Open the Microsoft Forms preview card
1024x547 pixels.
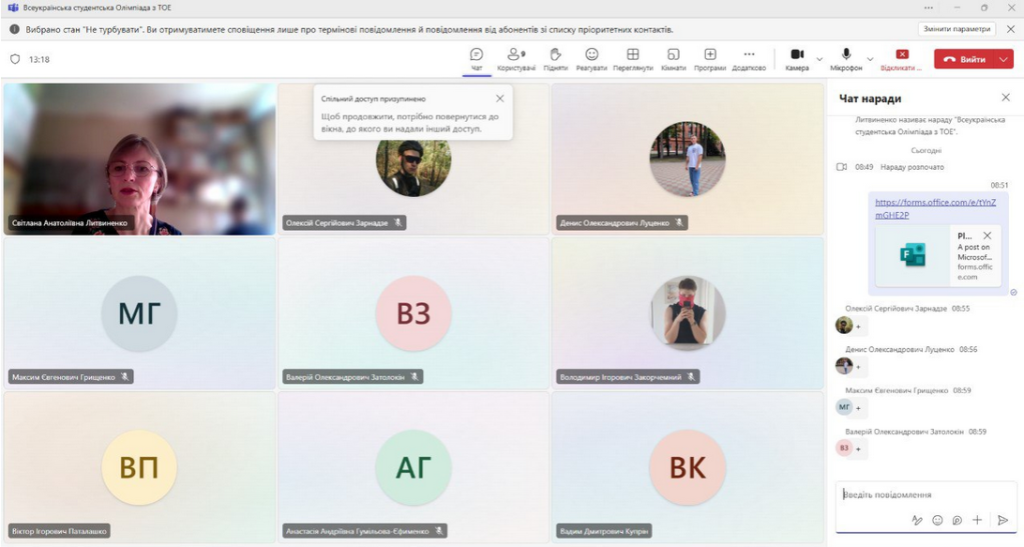pos(938,256)
